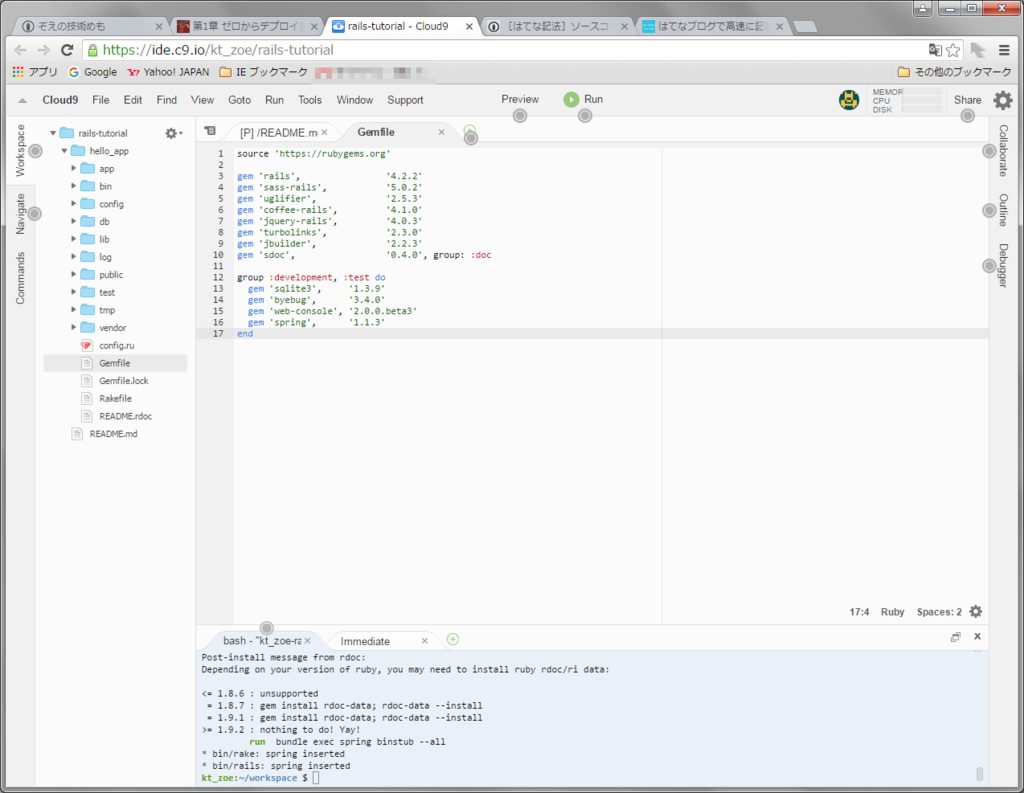Open Cloud9 preferences gear in top bar
This screenshot has width=1024, height=793.
pyautogui.click(x=1002, y=100)
